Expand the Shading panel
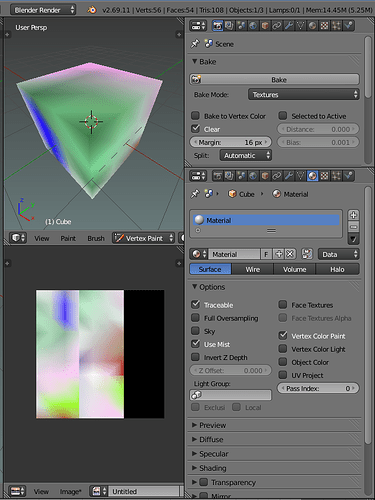The width and height of the screenshot is (375, 500). pos(209,468)
